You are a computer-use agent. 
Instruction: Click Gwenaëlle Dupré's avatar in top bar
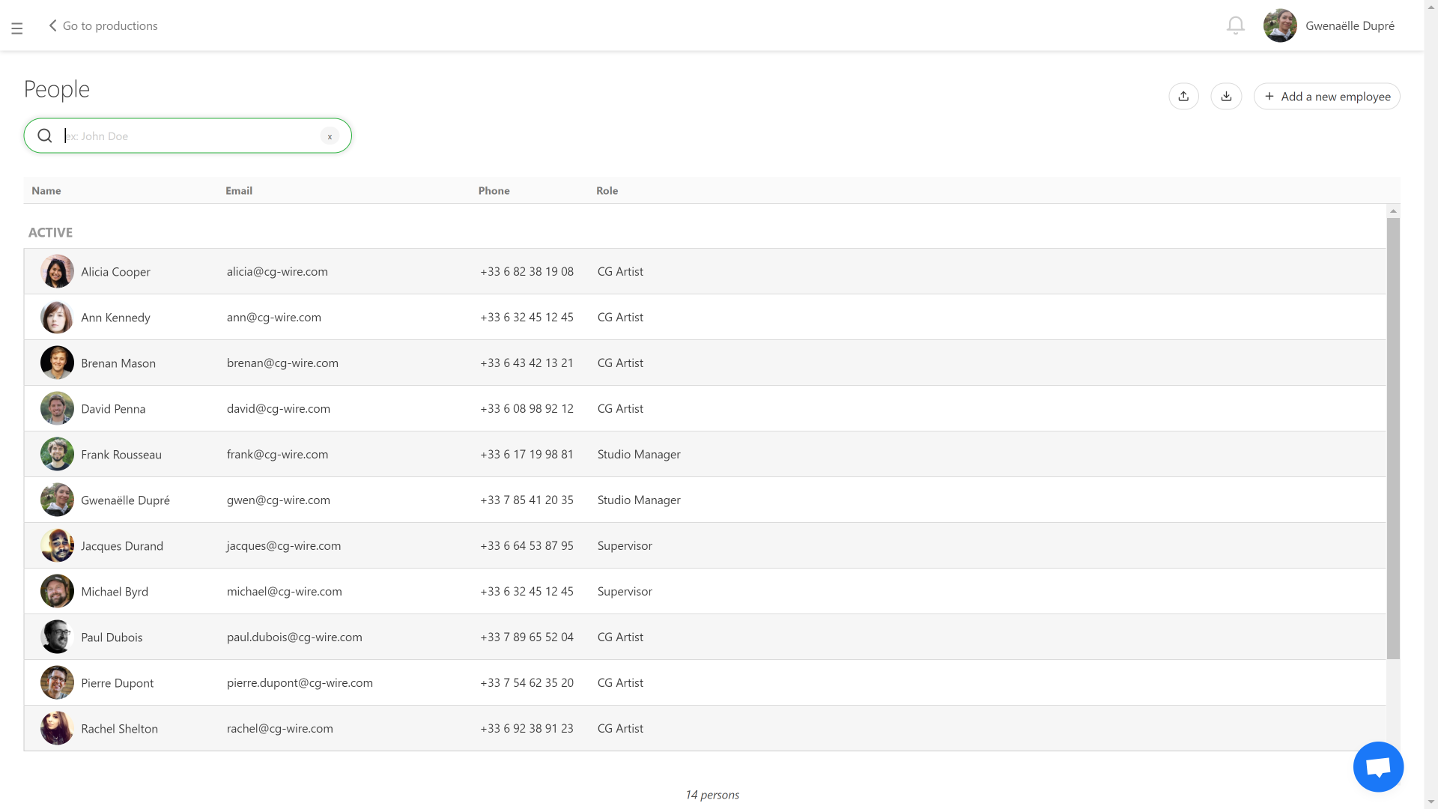pos(1279,26)
